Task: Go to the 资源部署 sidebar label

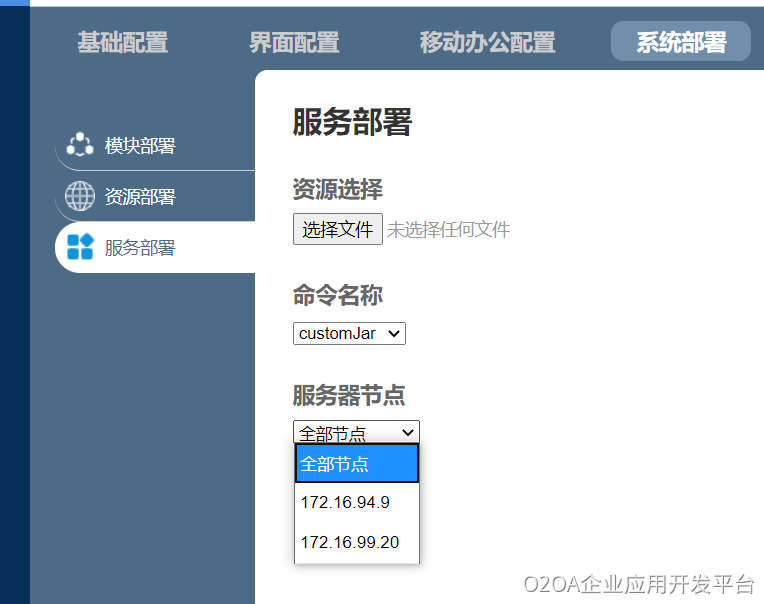Action: (x=140, y=197)
